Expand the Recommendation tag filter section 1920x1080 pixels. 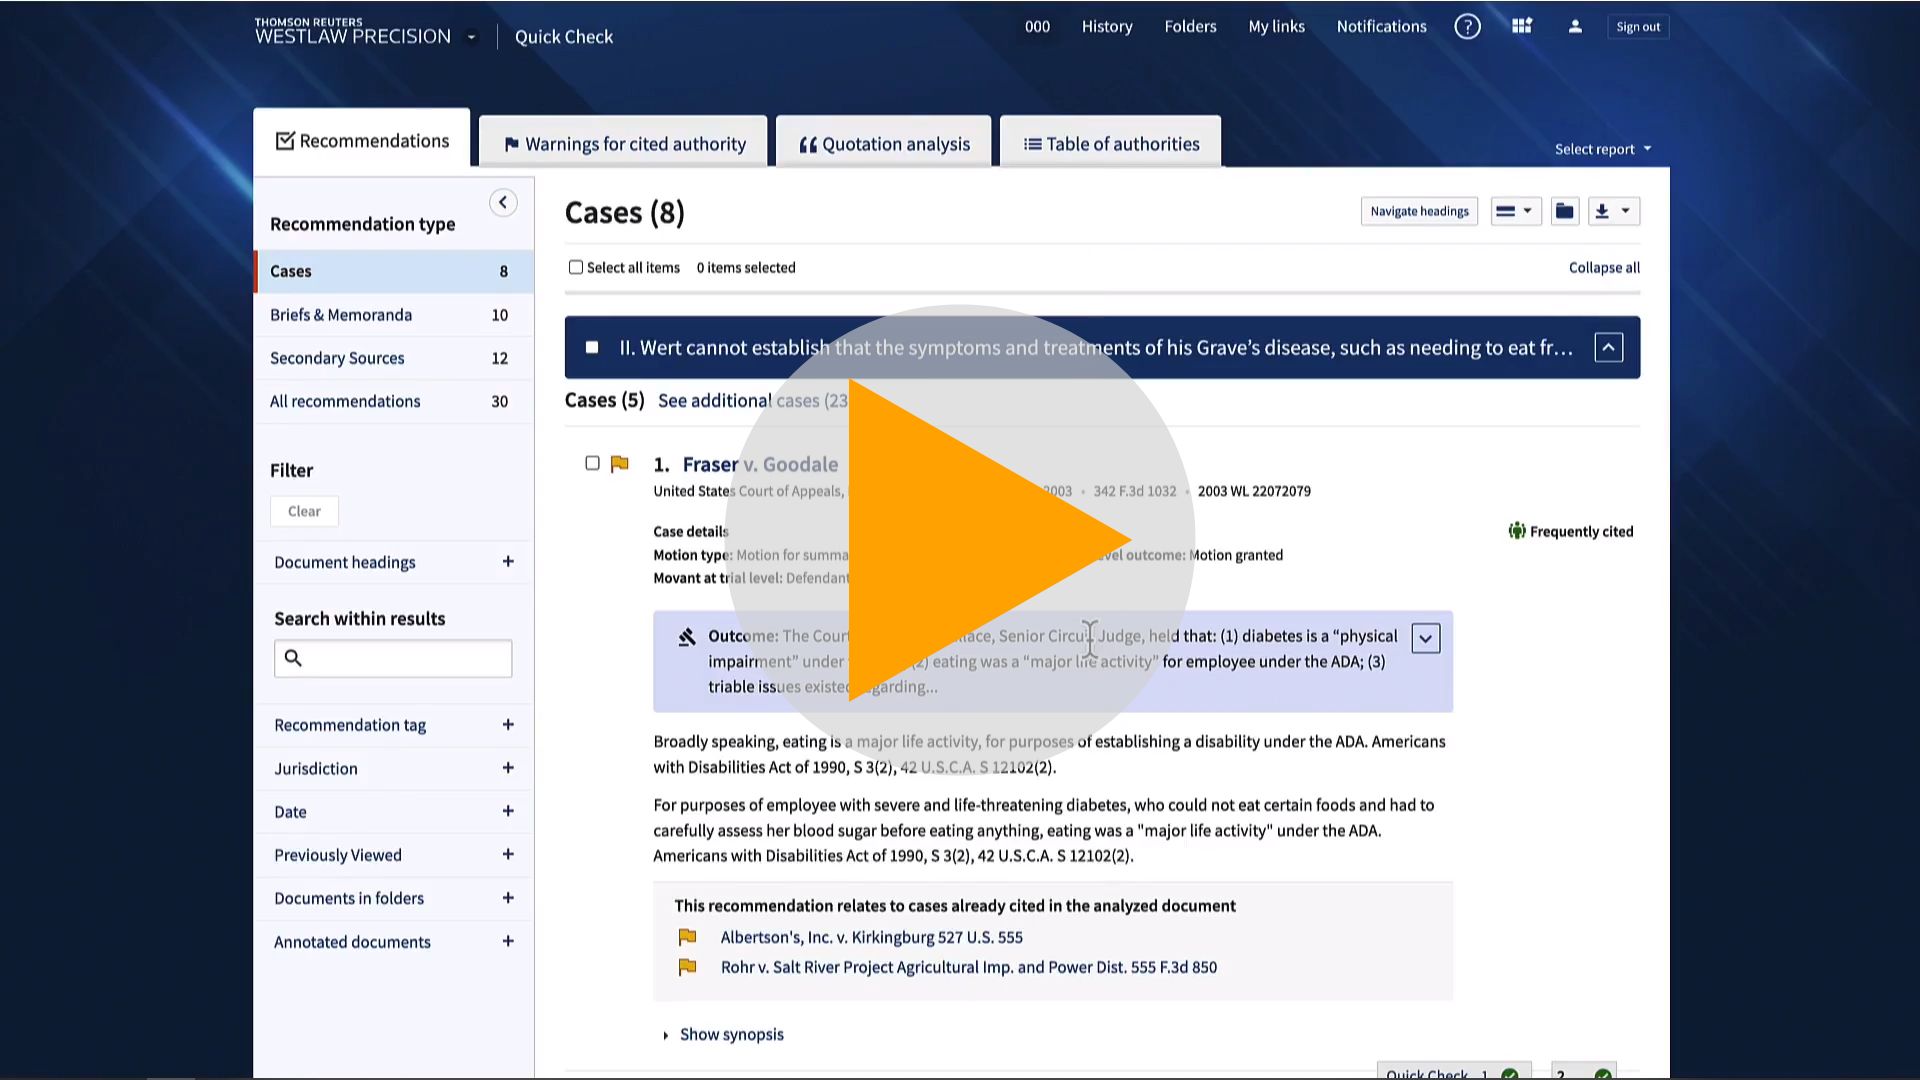tap(506, 724)
